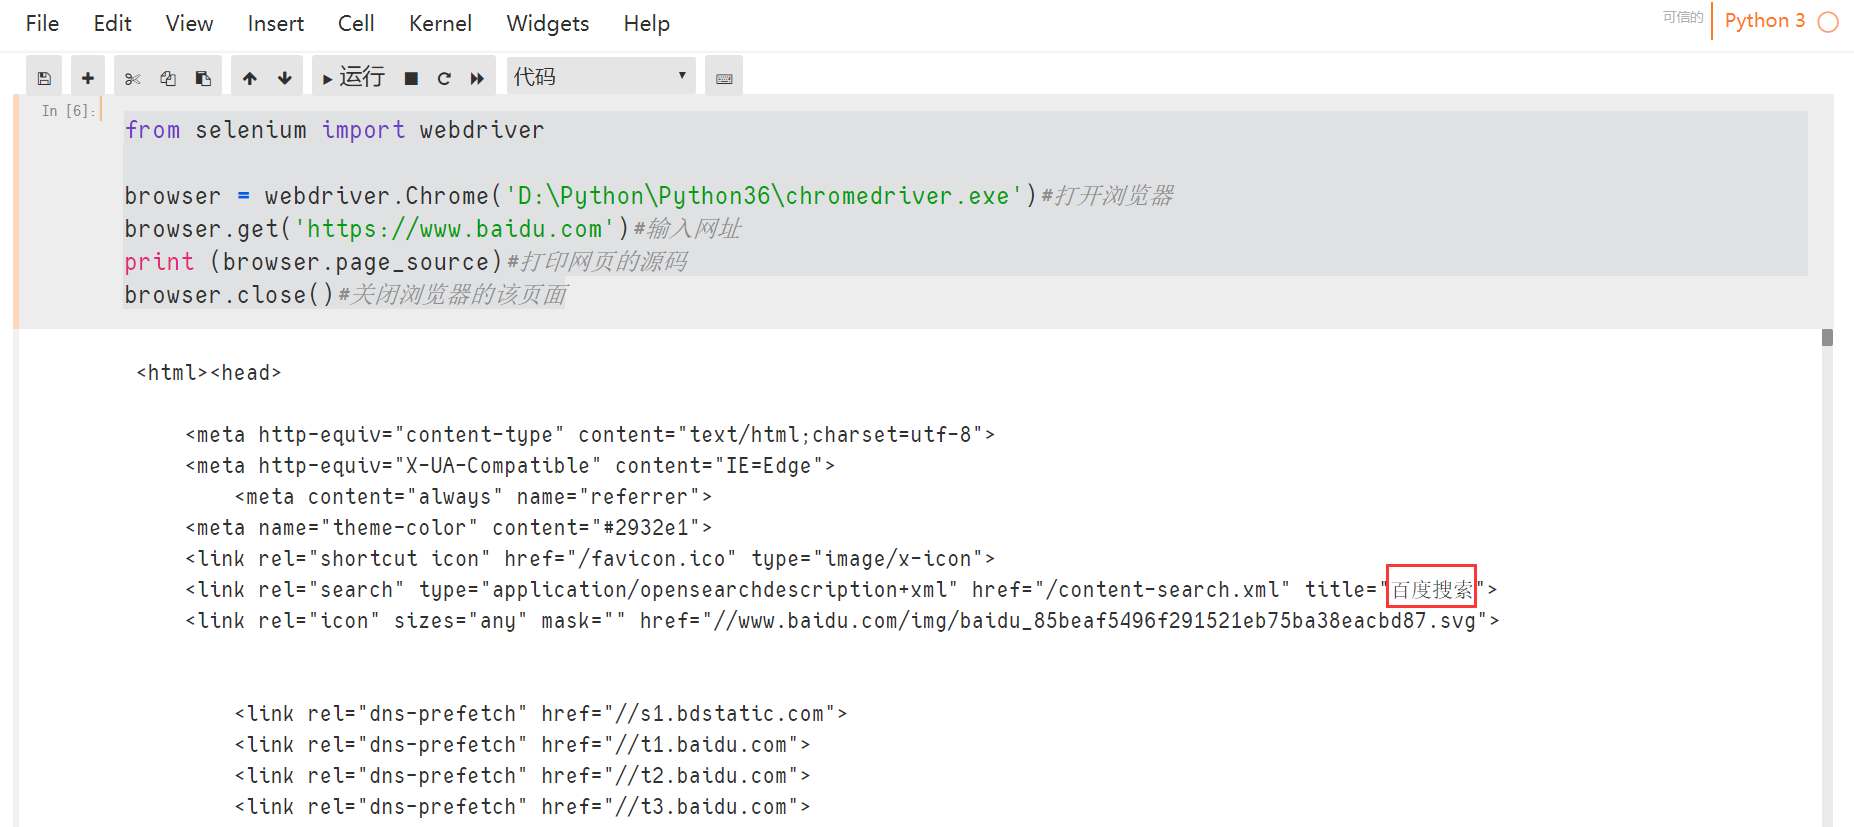Viewport: 1854px width, 827px height.
Task: Run the cell with the 运行 button
Action: 353,77
